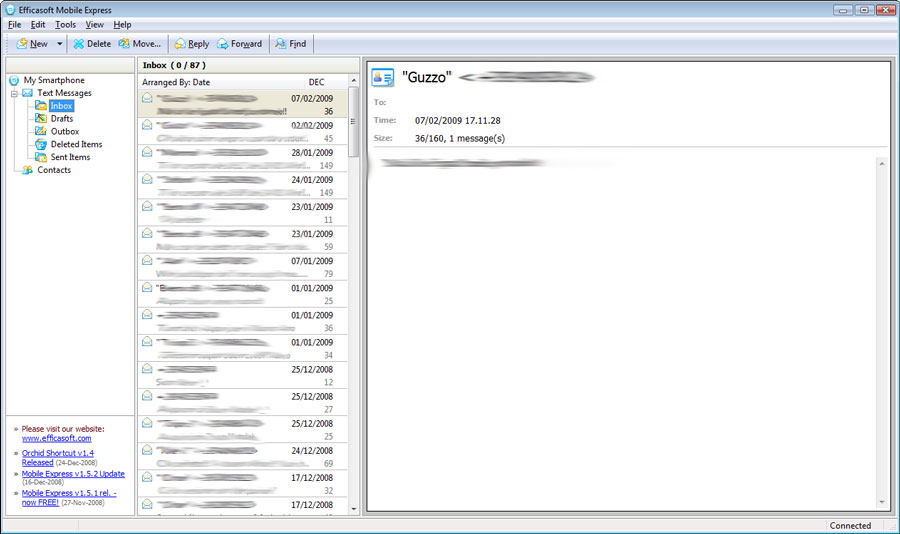
Task: Click the Find toolbar button
Action: (x=290, y=44)
